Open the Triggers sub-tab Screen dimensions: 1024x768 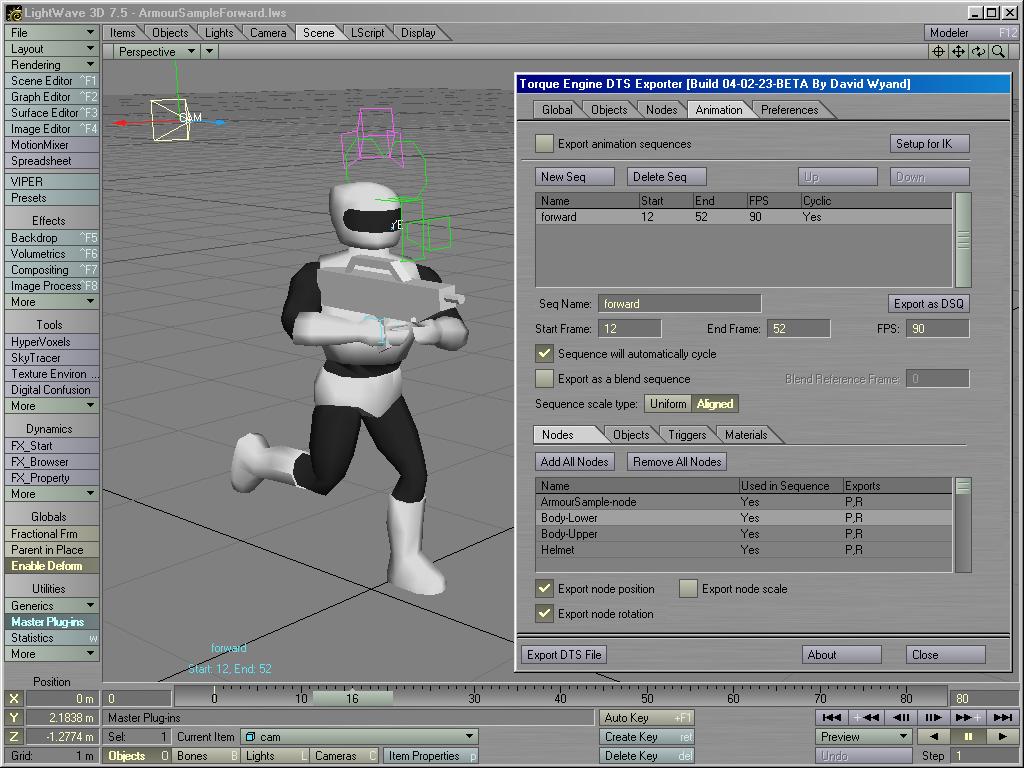point(687,435)
